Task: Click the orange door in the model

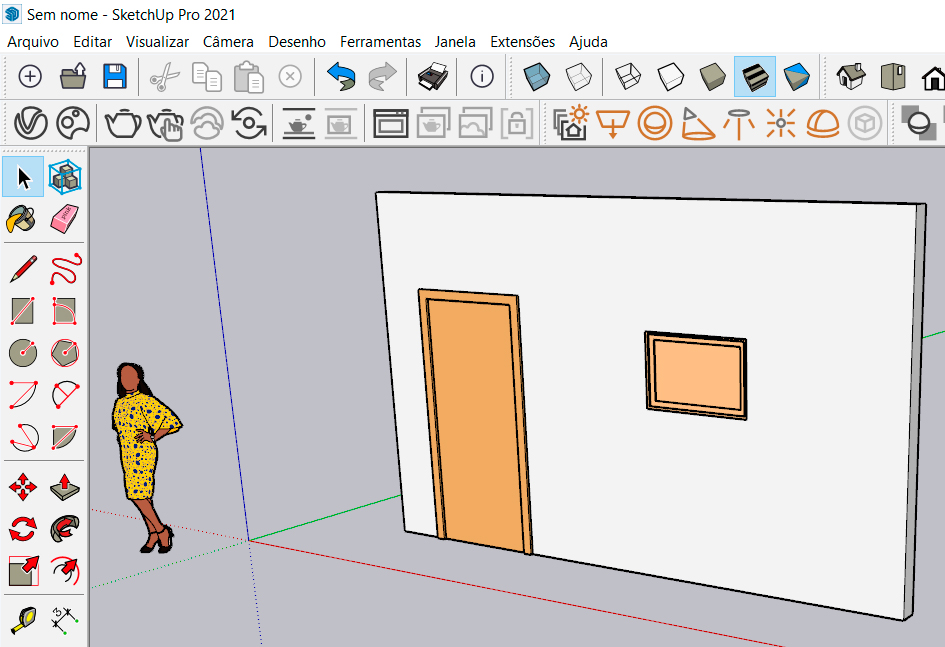Action: point(476,422)
